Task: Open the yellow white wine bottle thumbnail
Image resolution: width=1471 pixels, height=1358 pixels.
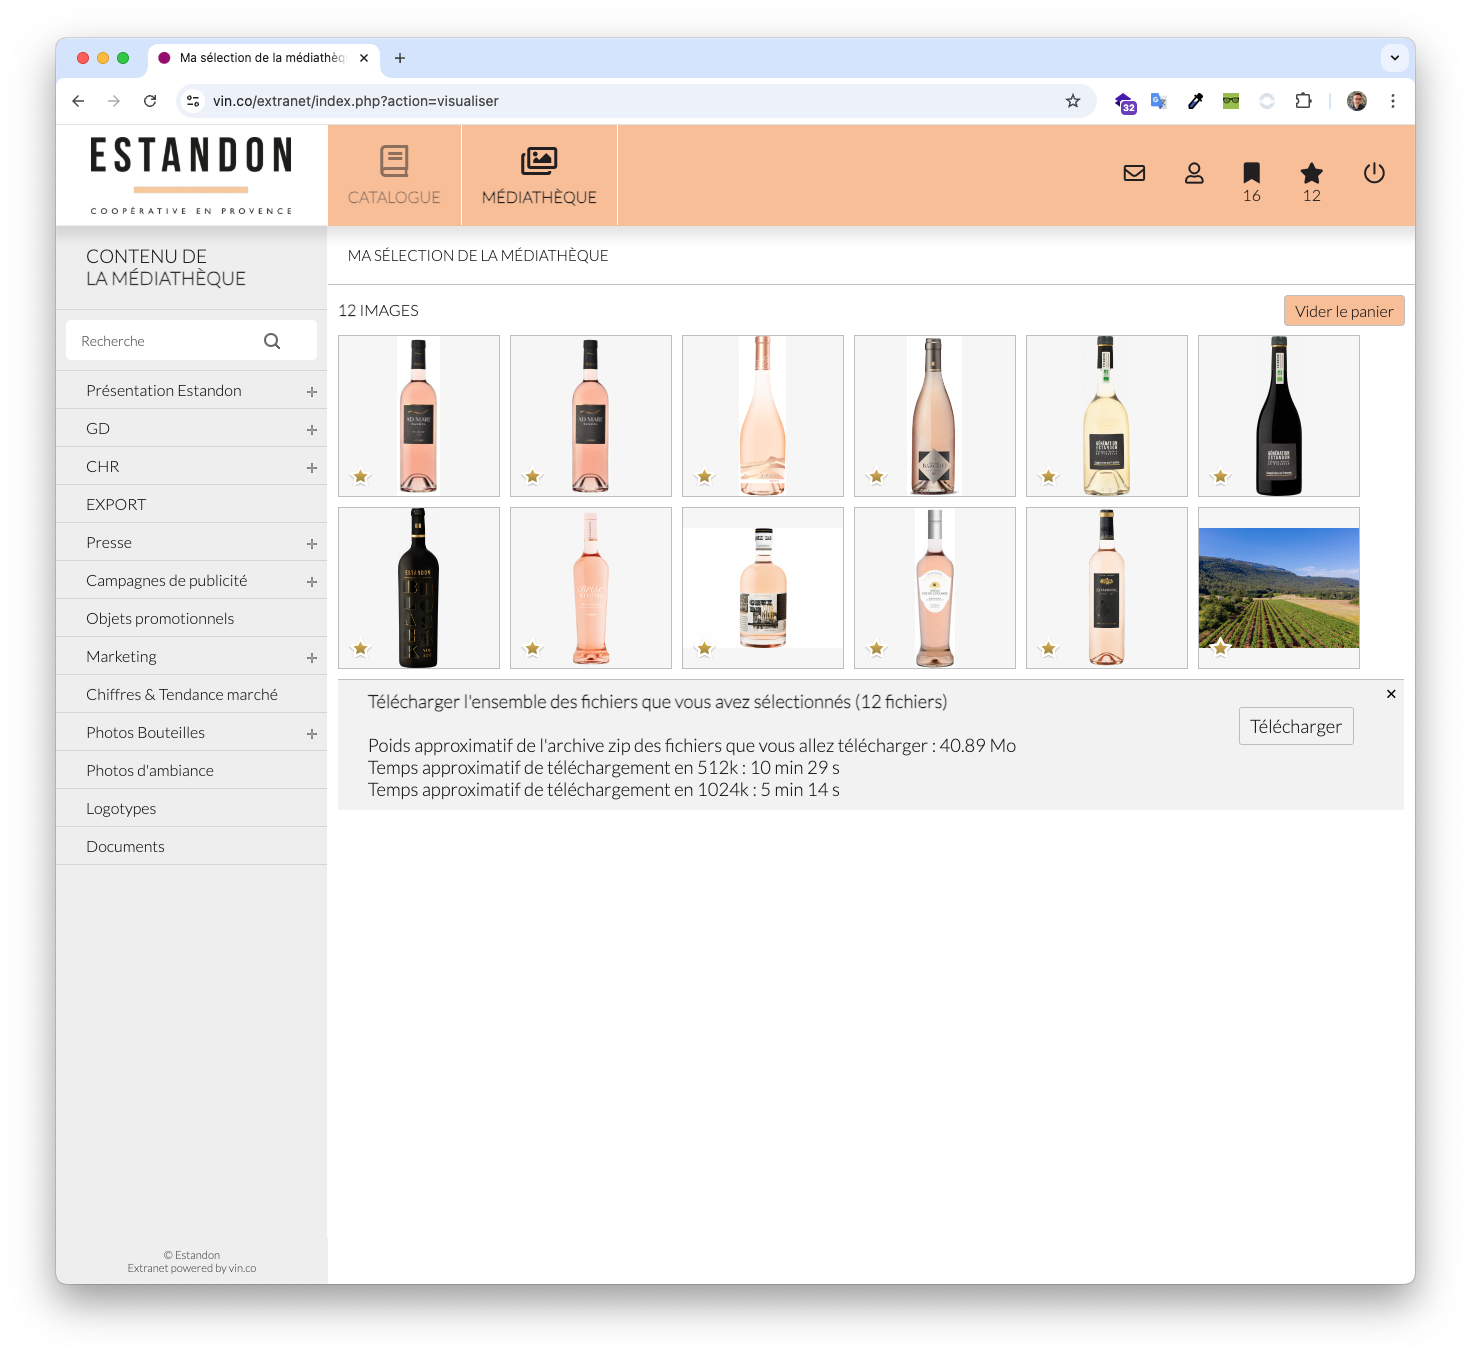Action: (x=1107, y=416)
